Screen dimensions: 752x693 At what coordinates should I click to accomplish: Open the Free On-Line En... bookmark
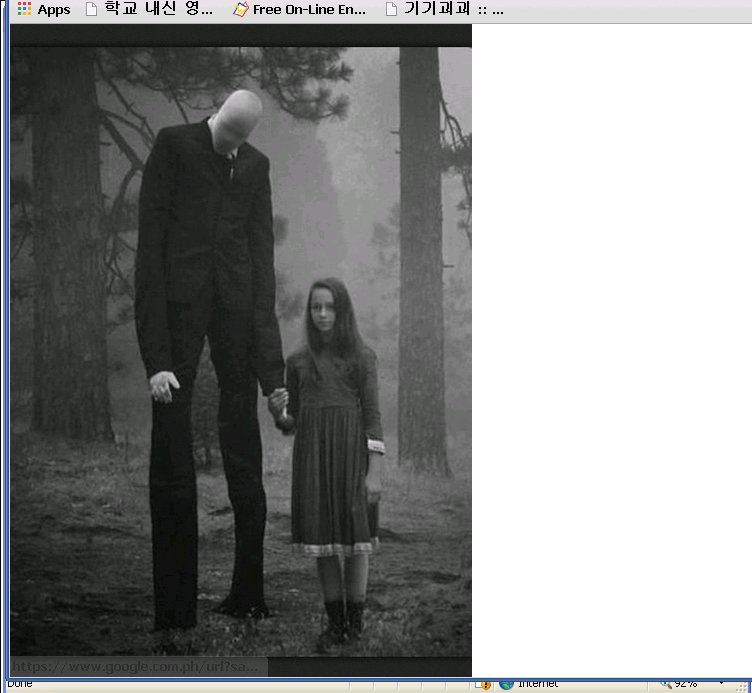click(299, 9)
